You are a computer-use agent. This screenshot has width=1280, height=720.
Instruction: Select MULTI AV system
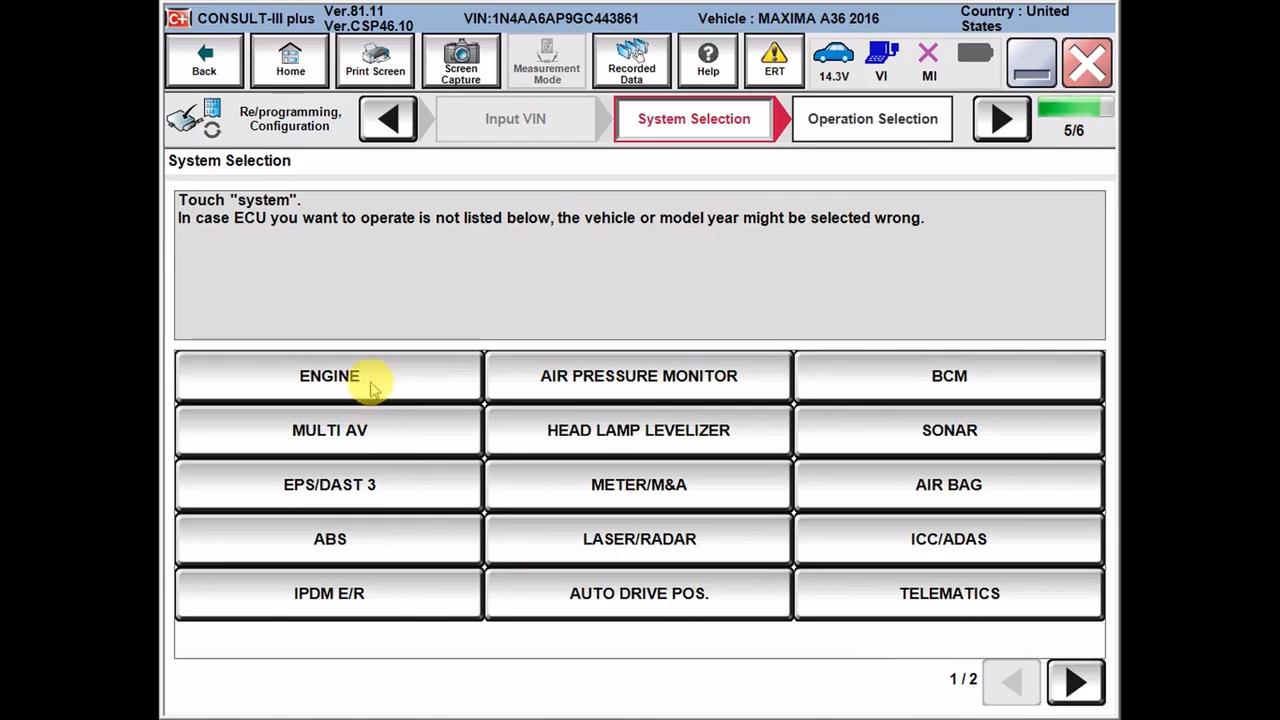click(329, 431)
